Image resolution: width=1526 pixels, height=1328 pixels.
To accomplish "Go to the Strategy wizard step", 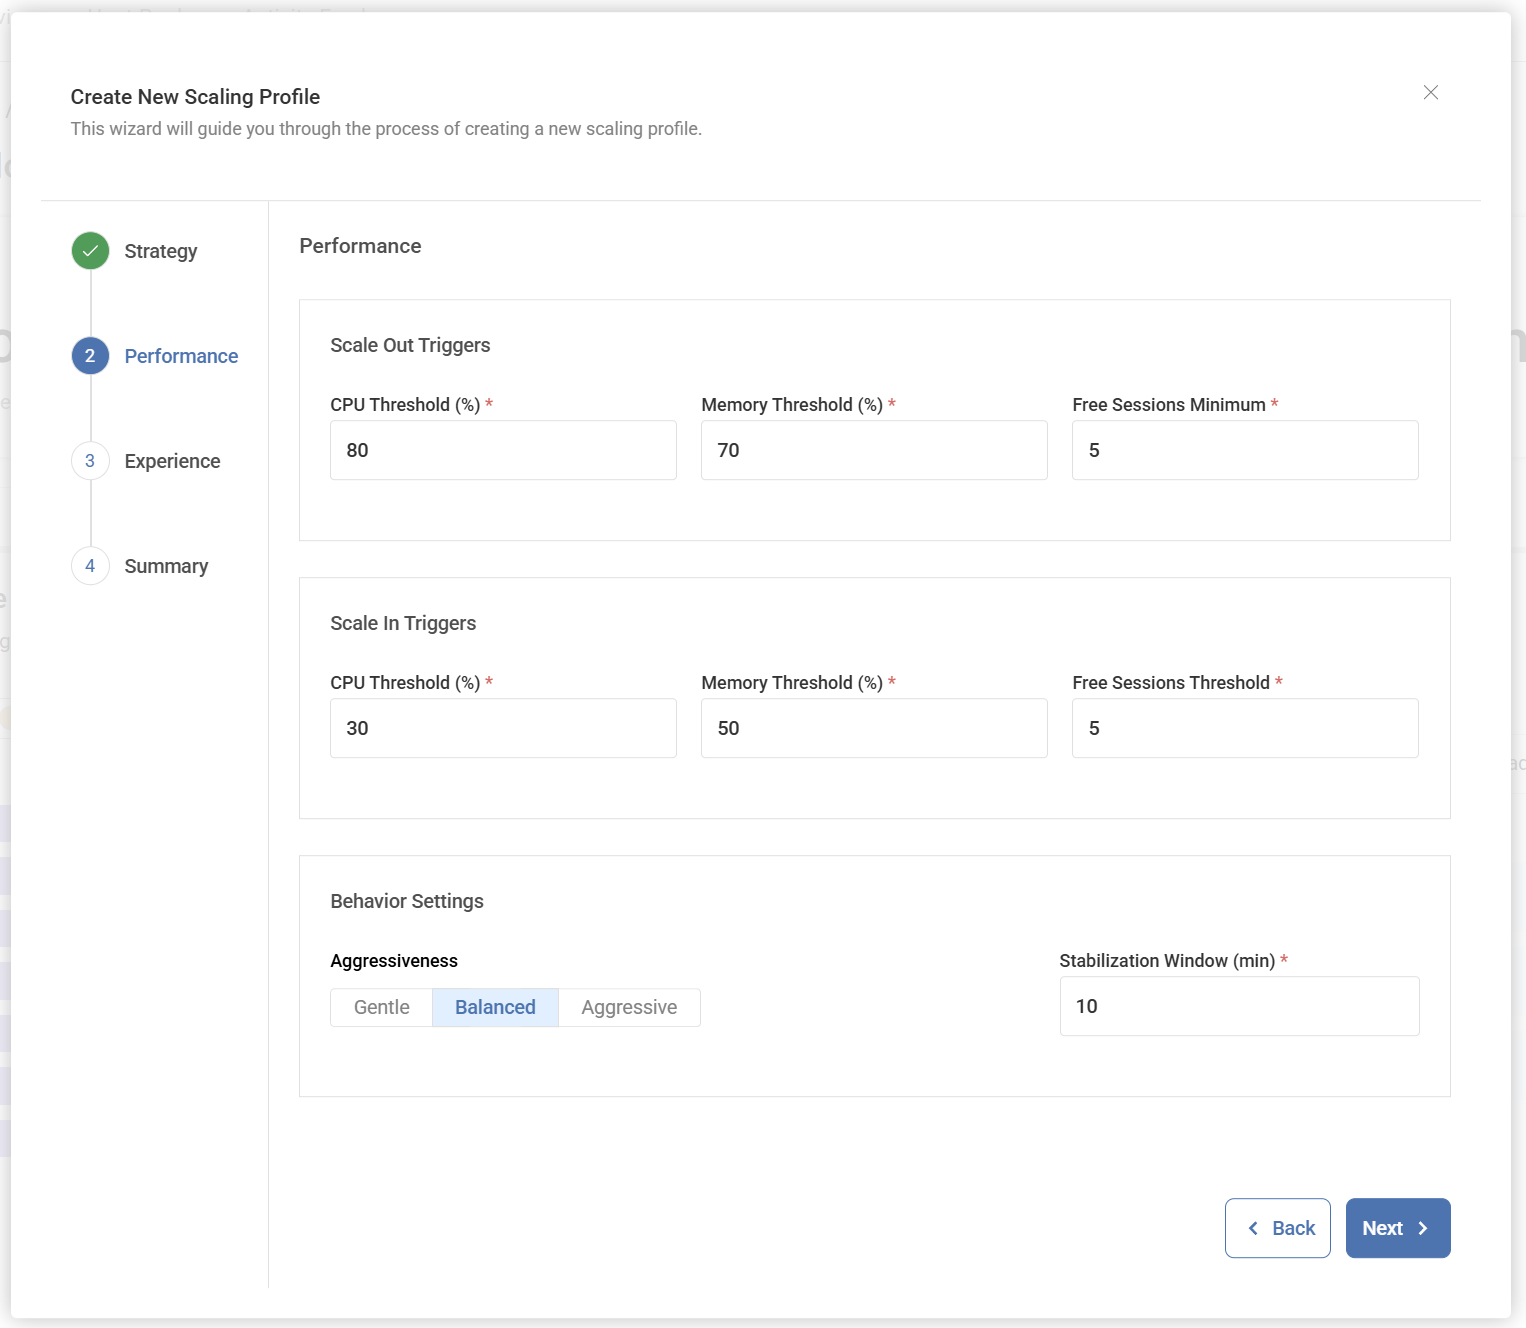I will tap(161, 251).
